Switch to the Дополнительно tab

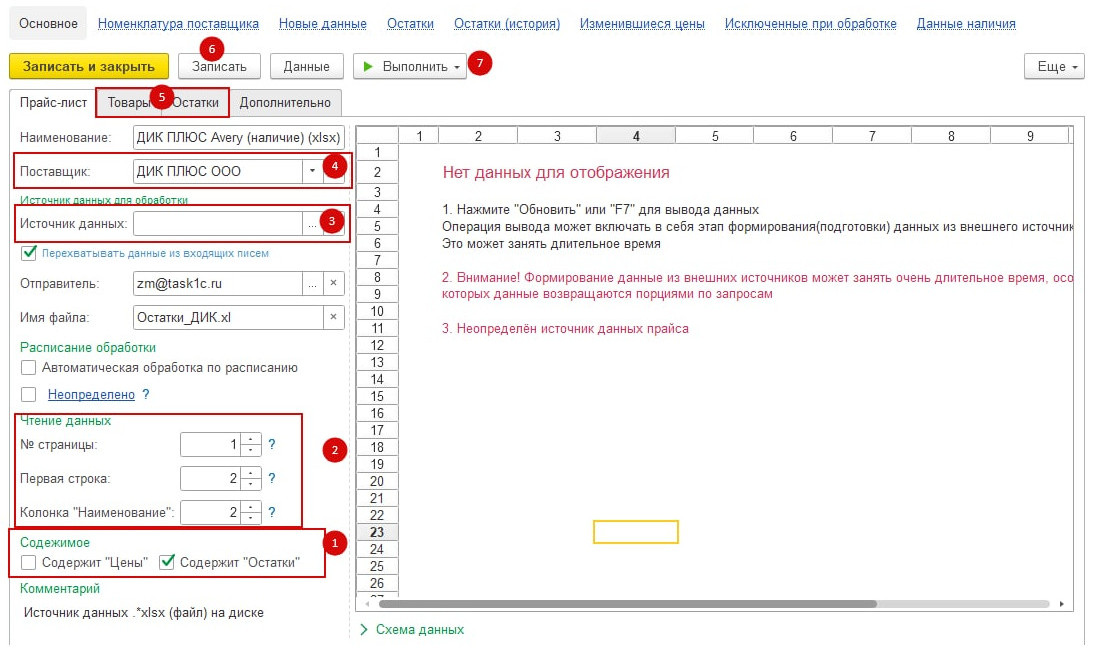[285, 102]
